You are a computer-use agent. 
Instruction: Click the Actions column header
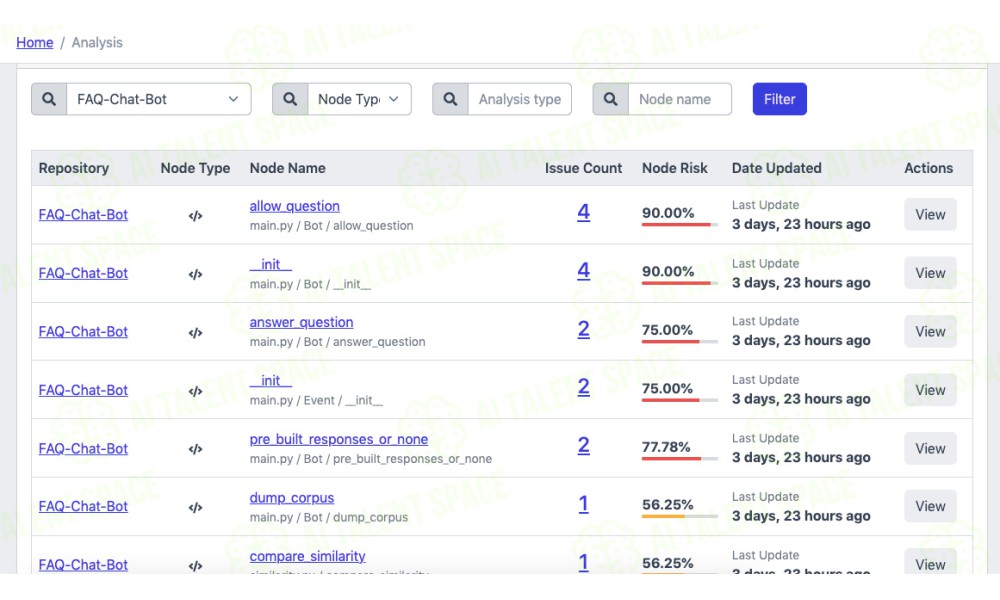(929, 168)
